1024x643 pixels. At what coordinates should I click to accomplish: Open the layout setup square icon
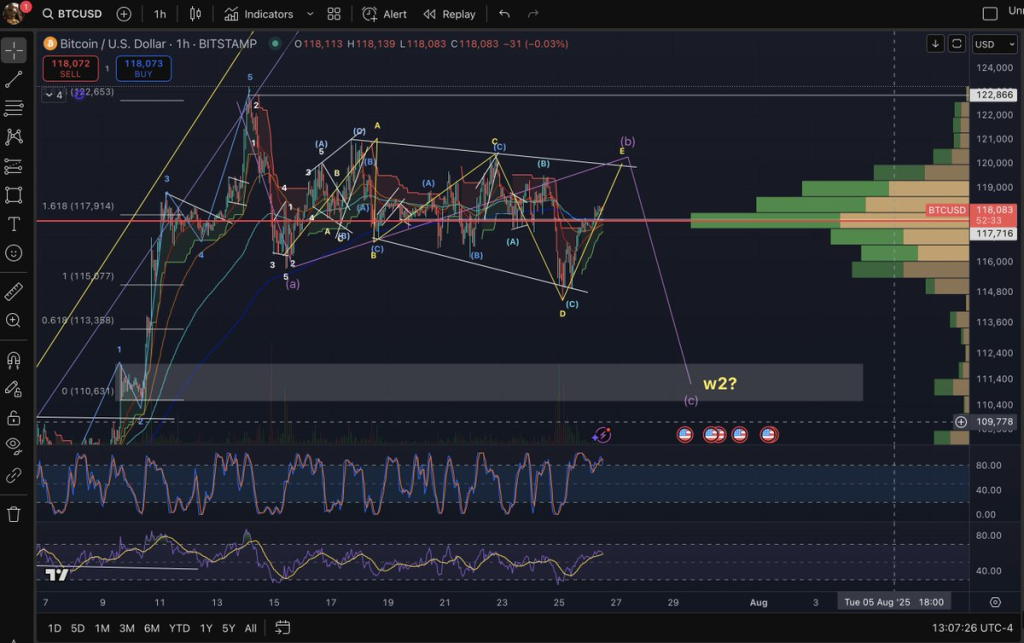point(990,14)
